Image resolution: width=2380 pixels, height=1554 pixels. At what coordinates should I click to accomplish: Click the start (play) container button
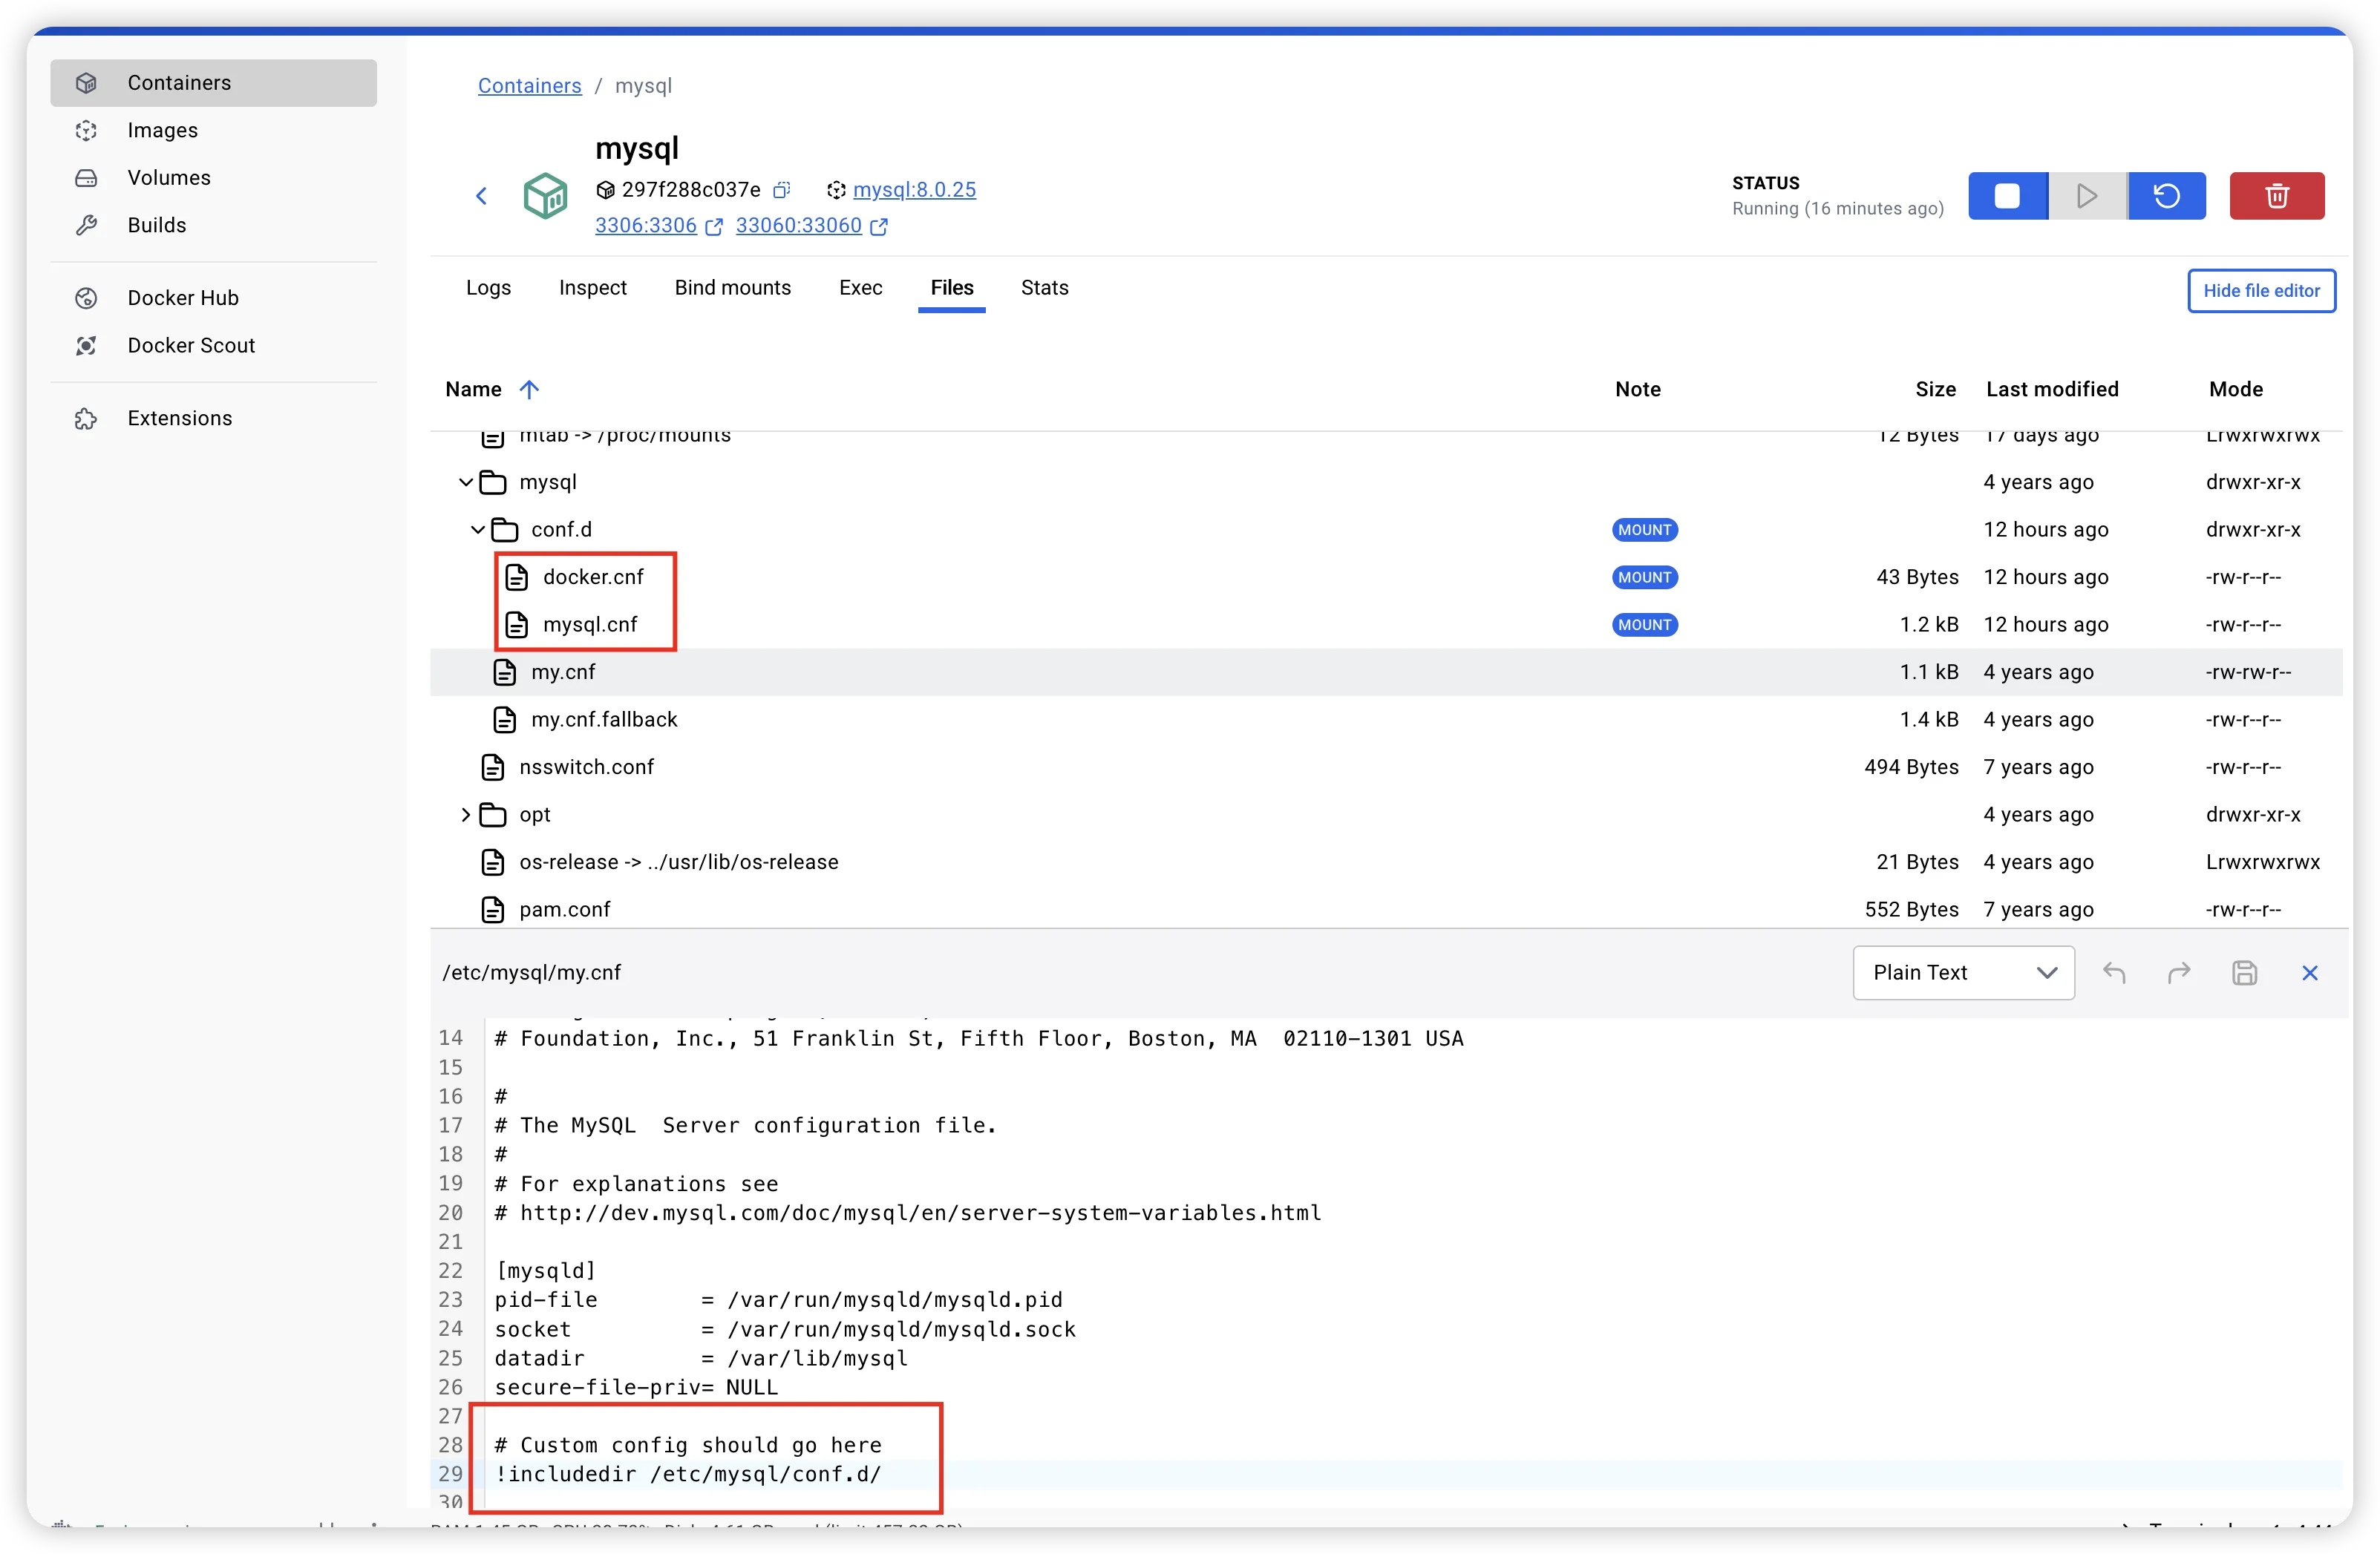2087,196
